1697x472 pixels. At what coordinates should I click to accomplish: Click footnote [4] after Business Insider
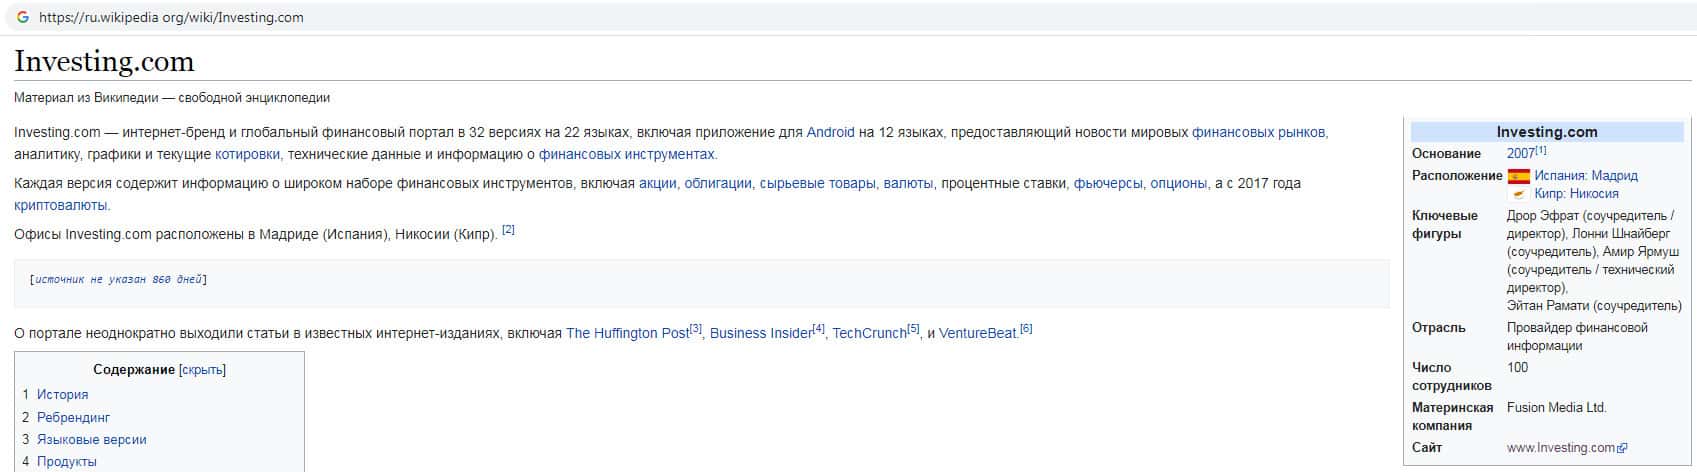pyautogui.click(x=819, y=328)
